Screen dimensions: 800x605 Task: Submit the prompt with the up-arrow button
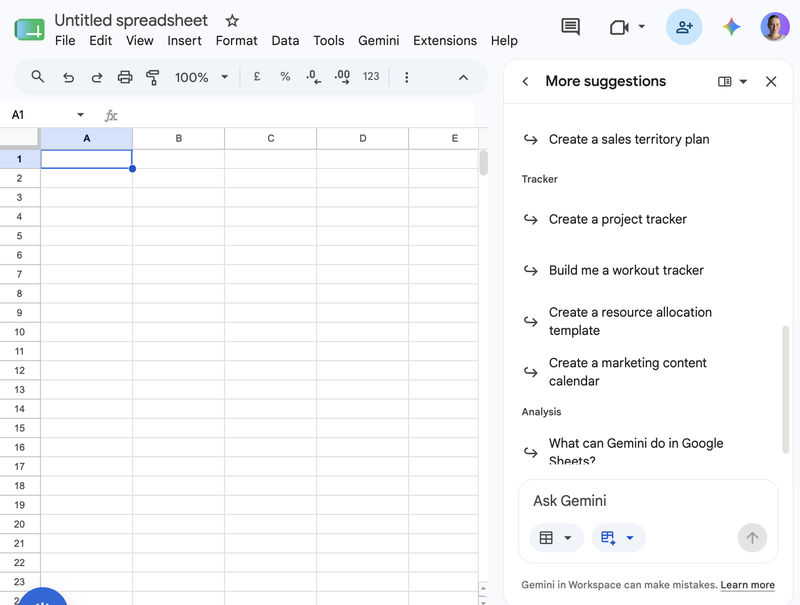point(752,538)
